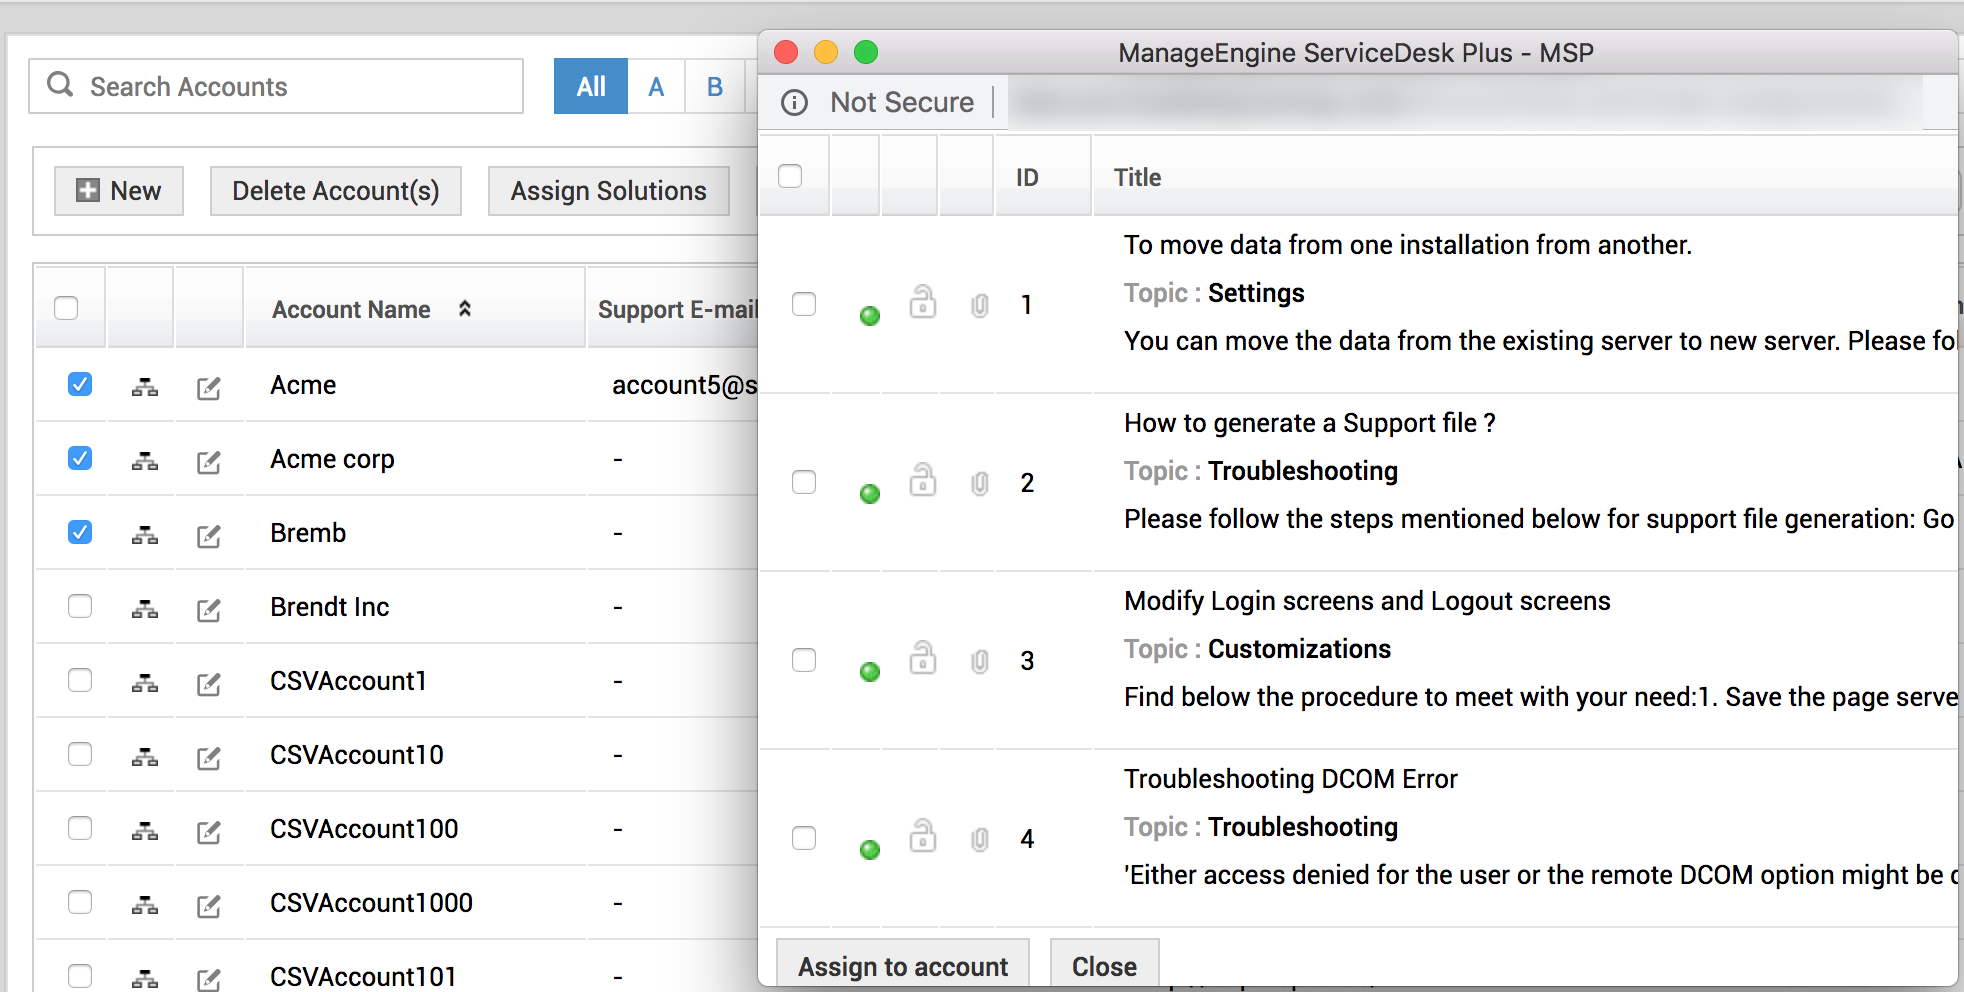Screen dimensions: 1964x992
Task: Select the checkbox for solution 2
Action: [803, 482]
